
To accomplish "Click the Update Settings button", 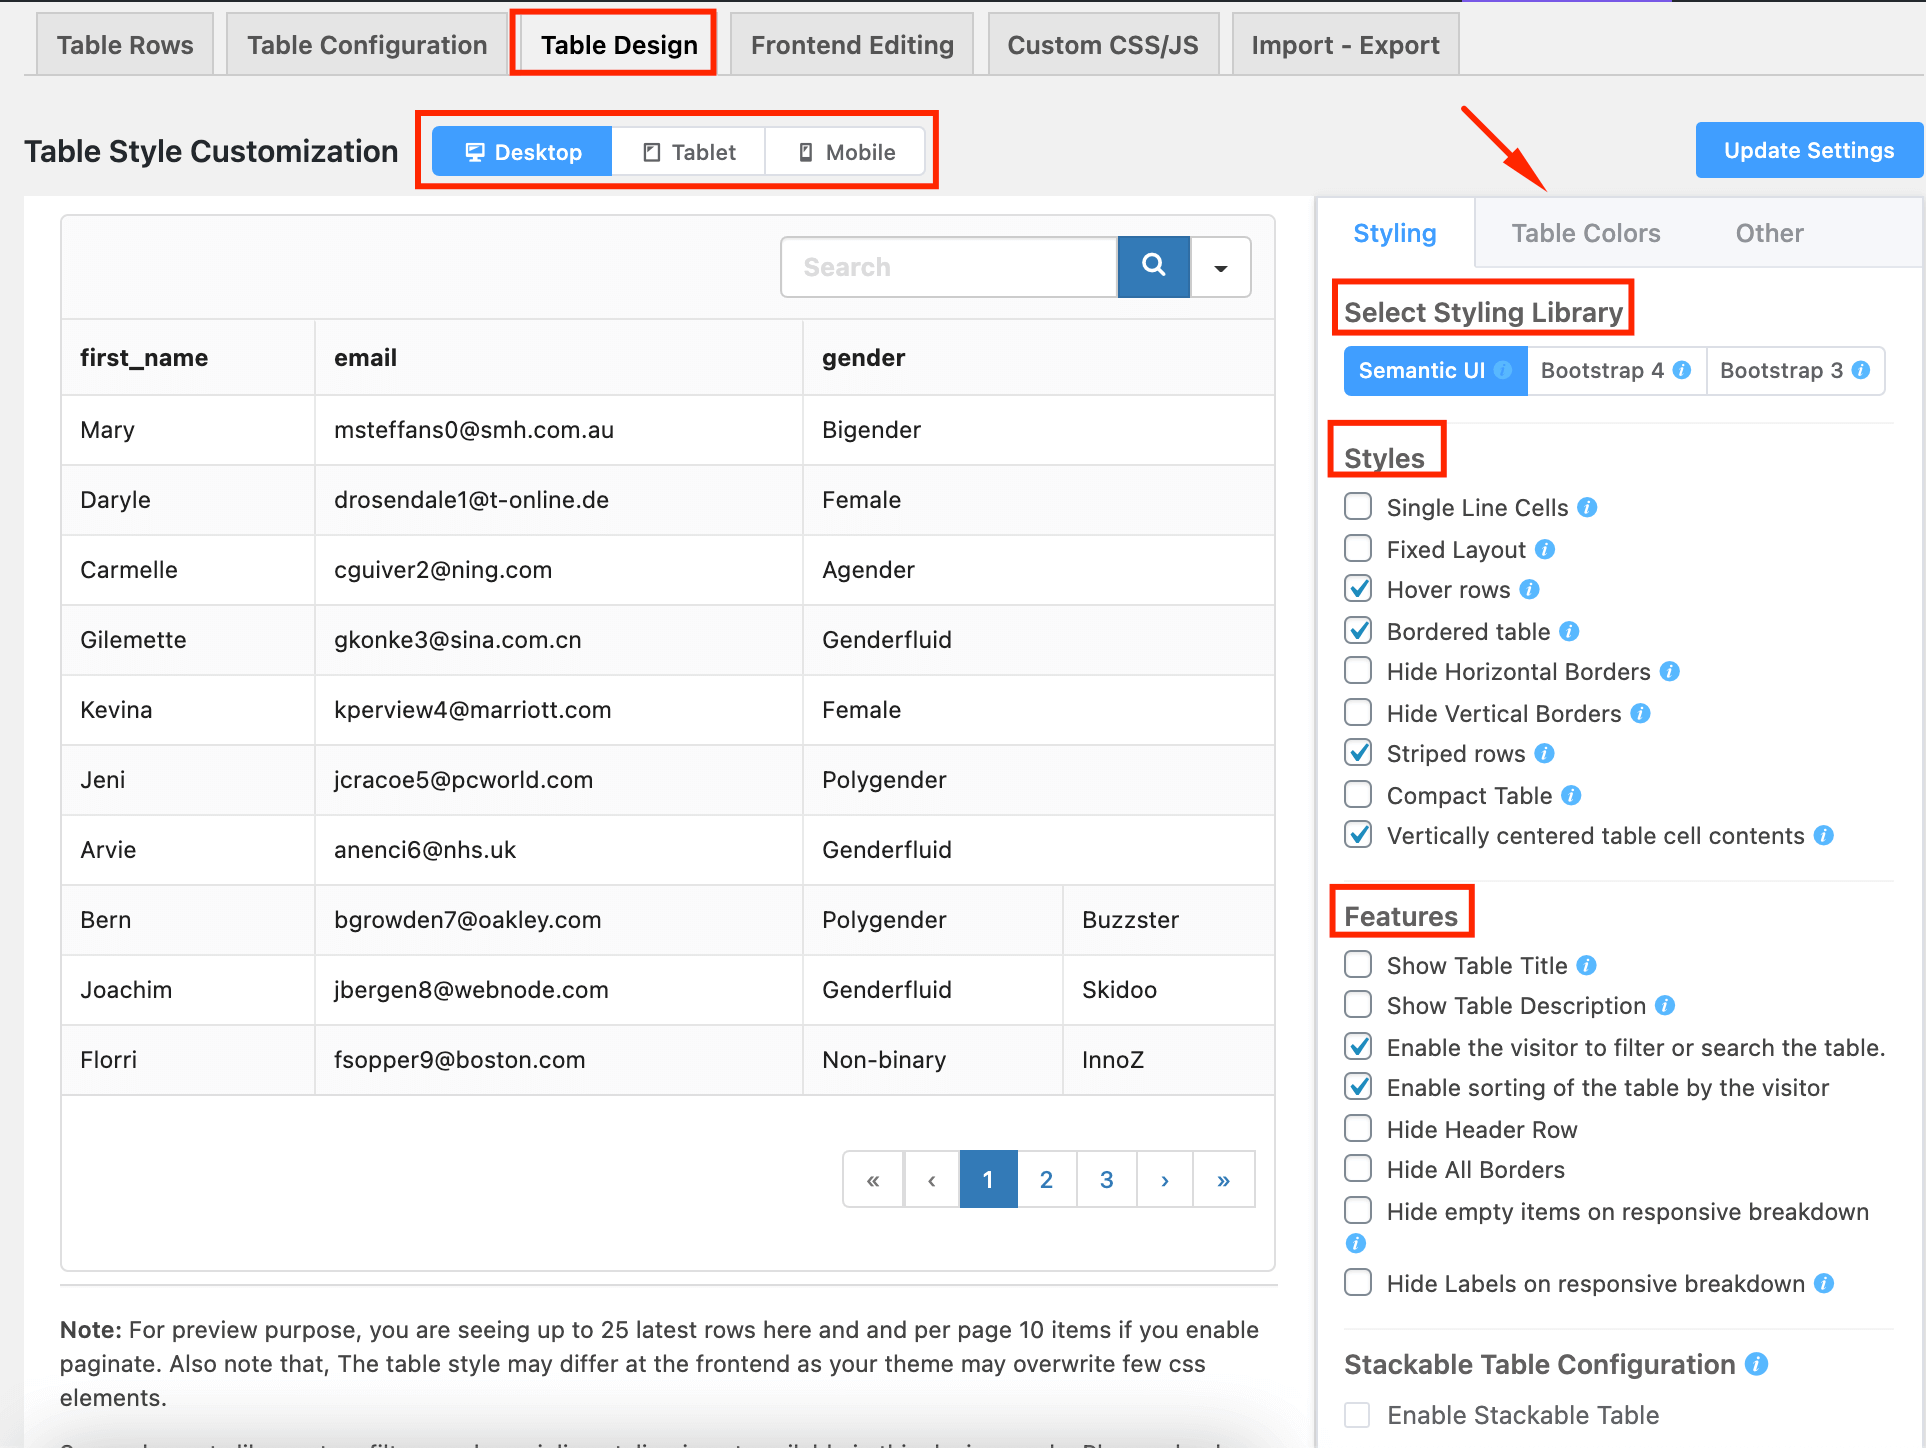I will point(1807,150).
